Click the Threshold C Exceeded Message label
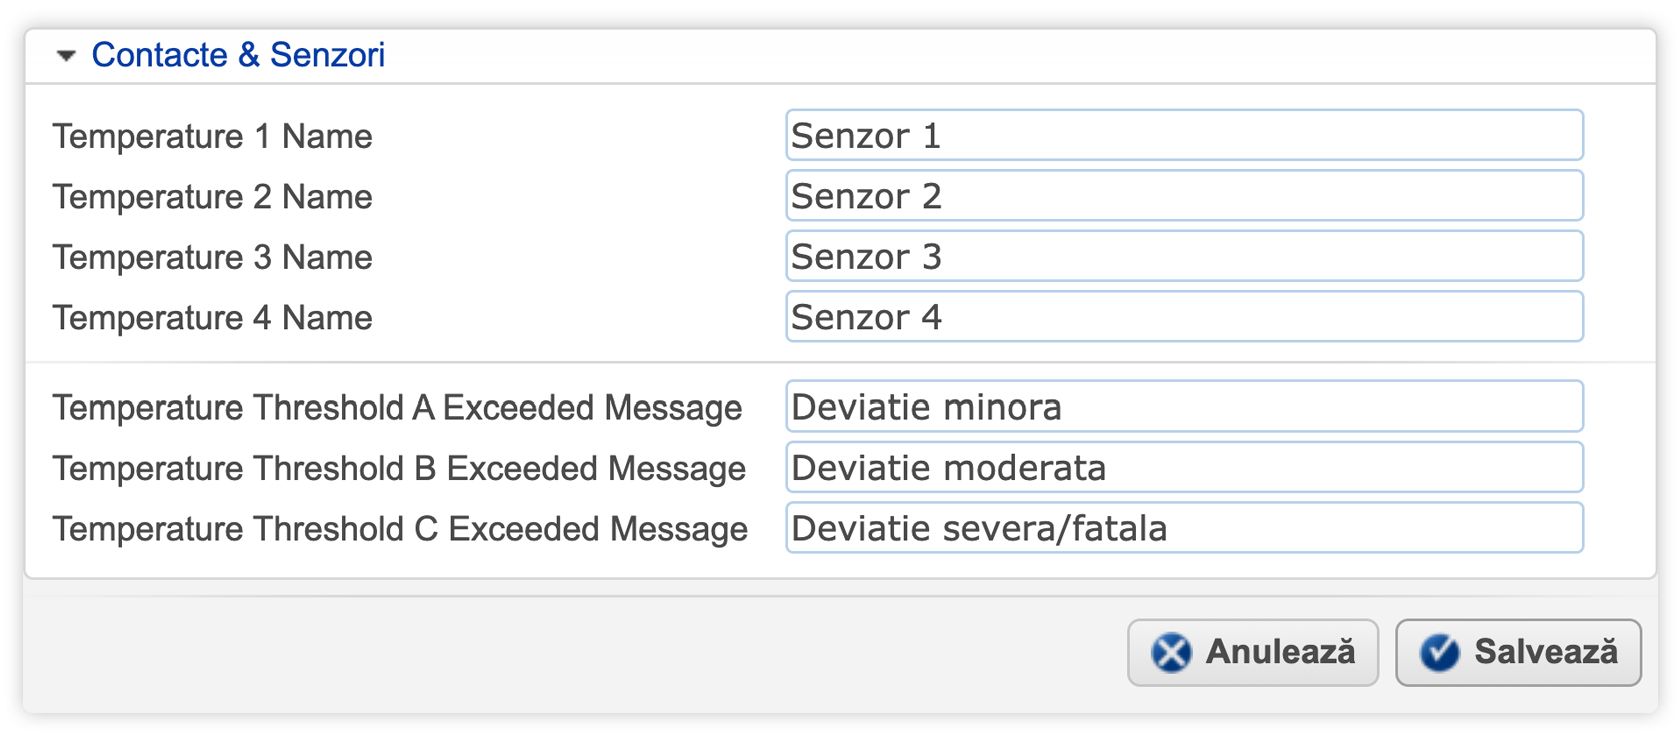This screenshot has width=1680, height=737. [400, 529]
